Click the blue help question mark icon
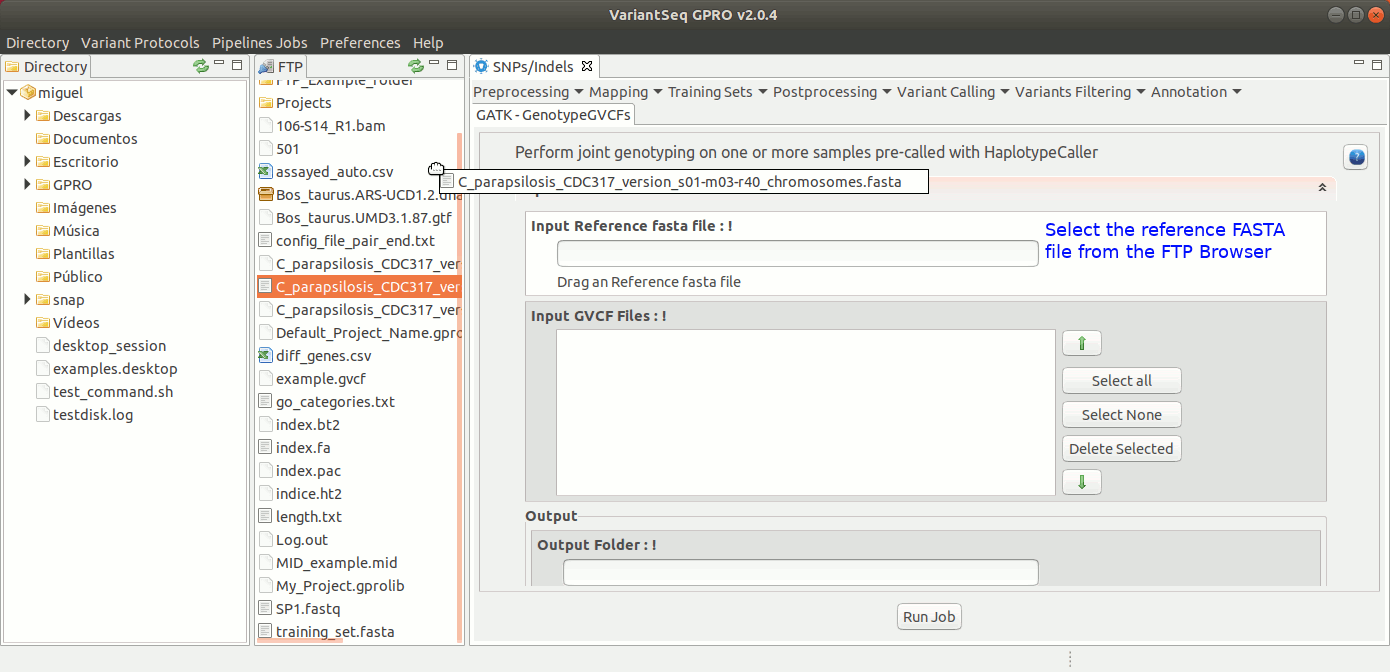The height and width of the screenshot is (672, 1390). 1355,157
